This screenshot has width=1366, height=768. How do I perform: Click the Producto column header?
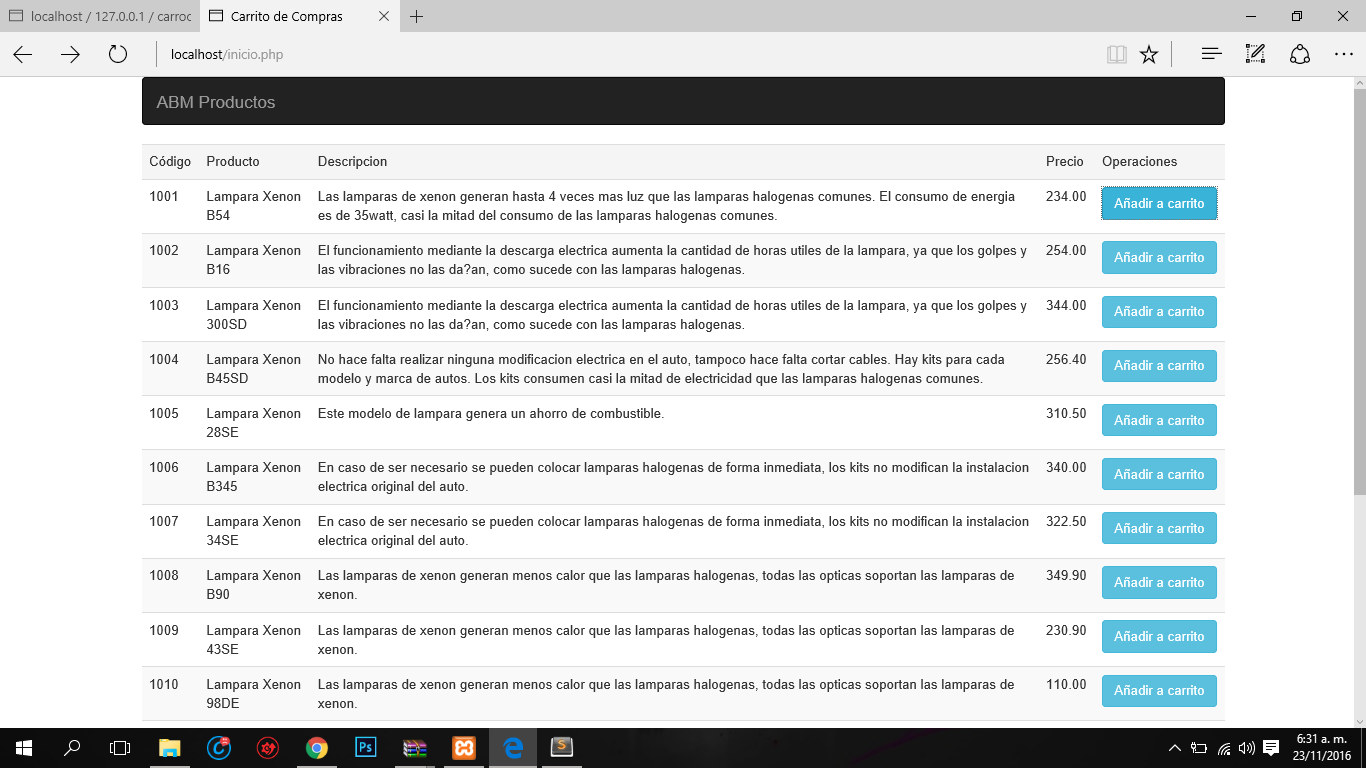click(232, 161)
